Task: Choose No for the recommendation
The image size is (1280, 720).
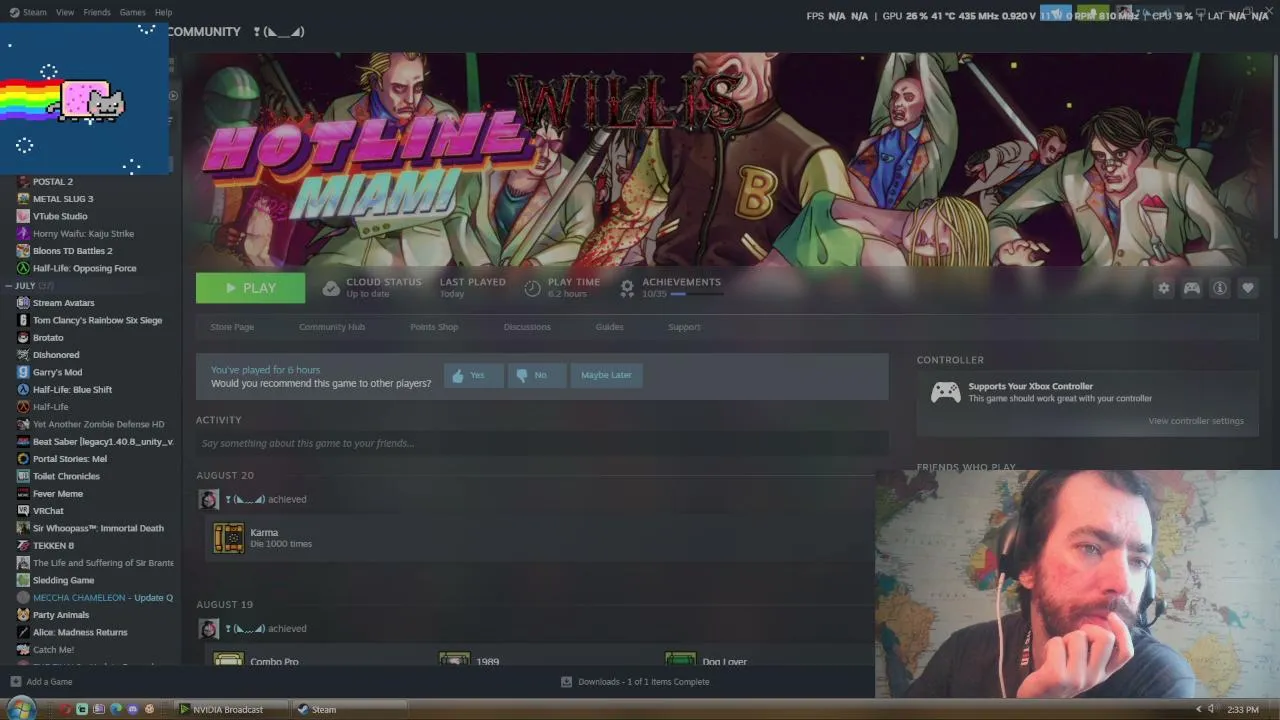Action: (x=536, y=375)
